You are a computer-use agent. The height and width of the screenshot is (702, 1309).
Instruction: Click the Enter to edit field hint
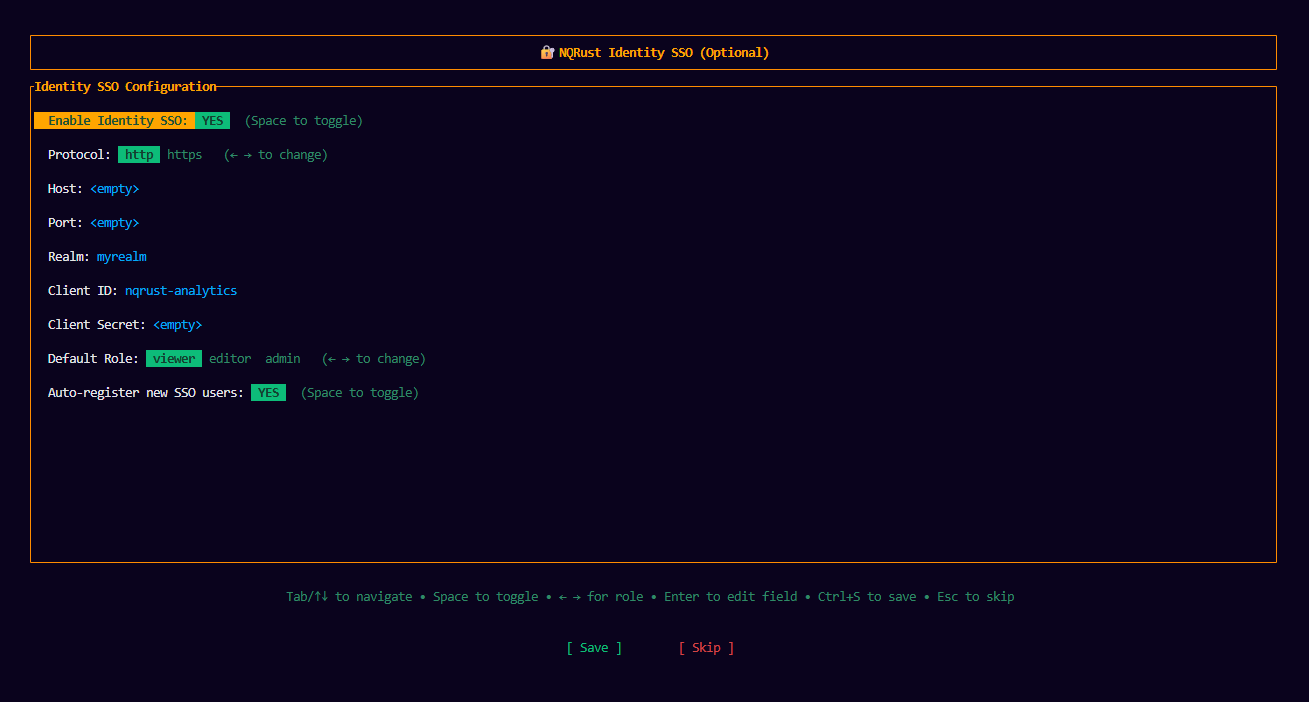pyautogui.click(x=730, y=597)
